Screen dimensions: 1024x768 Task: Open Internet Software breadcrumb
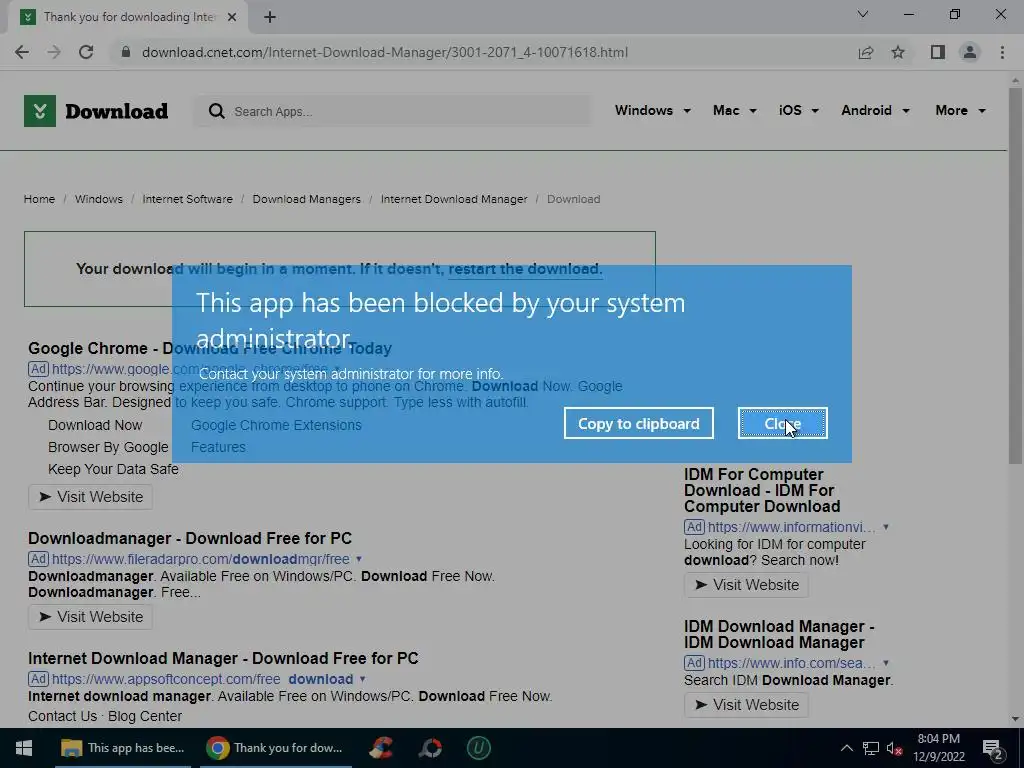click(x=187, y=199)
